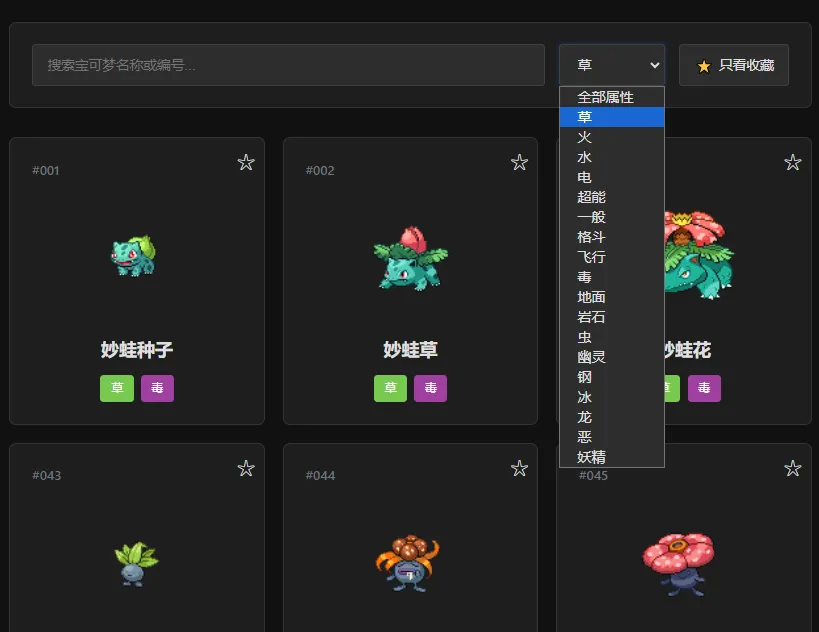This screenshot has height=632, width=819.
Task: Focus the 搜索宝可梦名称或编号 search field
Action: click(288, 65)
